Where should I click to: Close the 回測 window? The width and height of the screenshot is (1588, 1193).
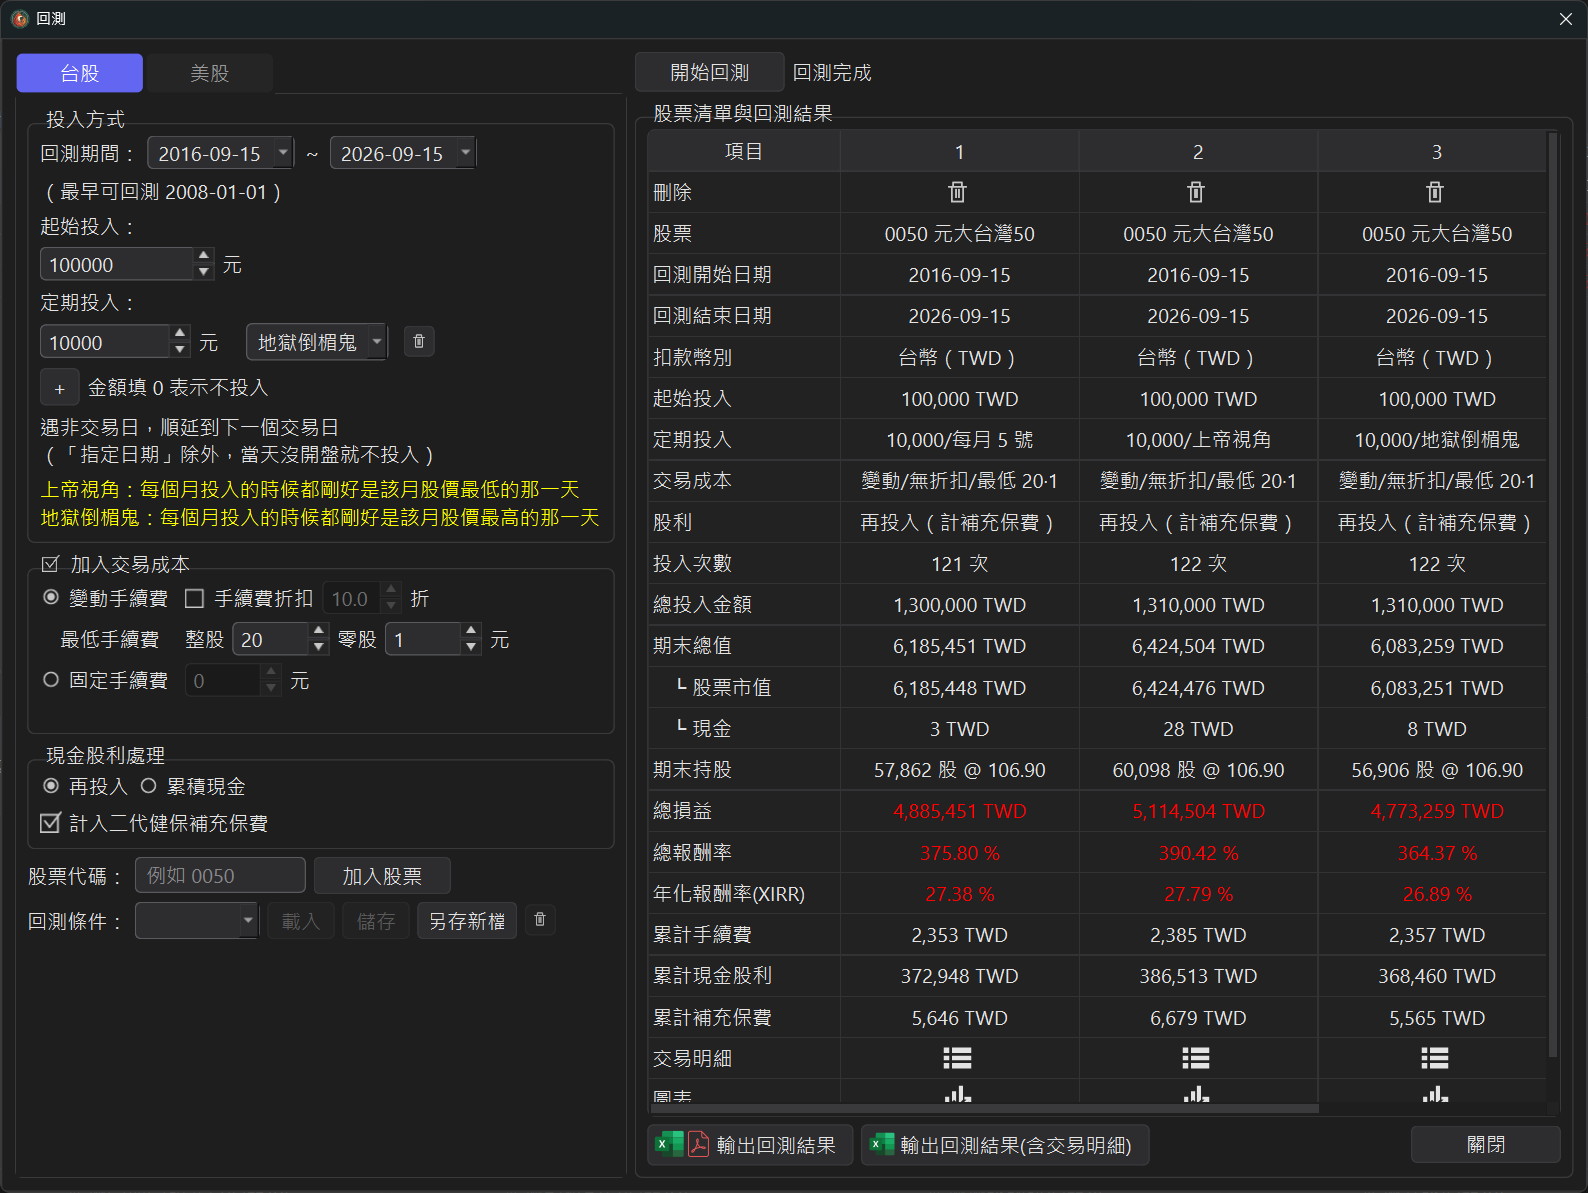[1566, 19]
